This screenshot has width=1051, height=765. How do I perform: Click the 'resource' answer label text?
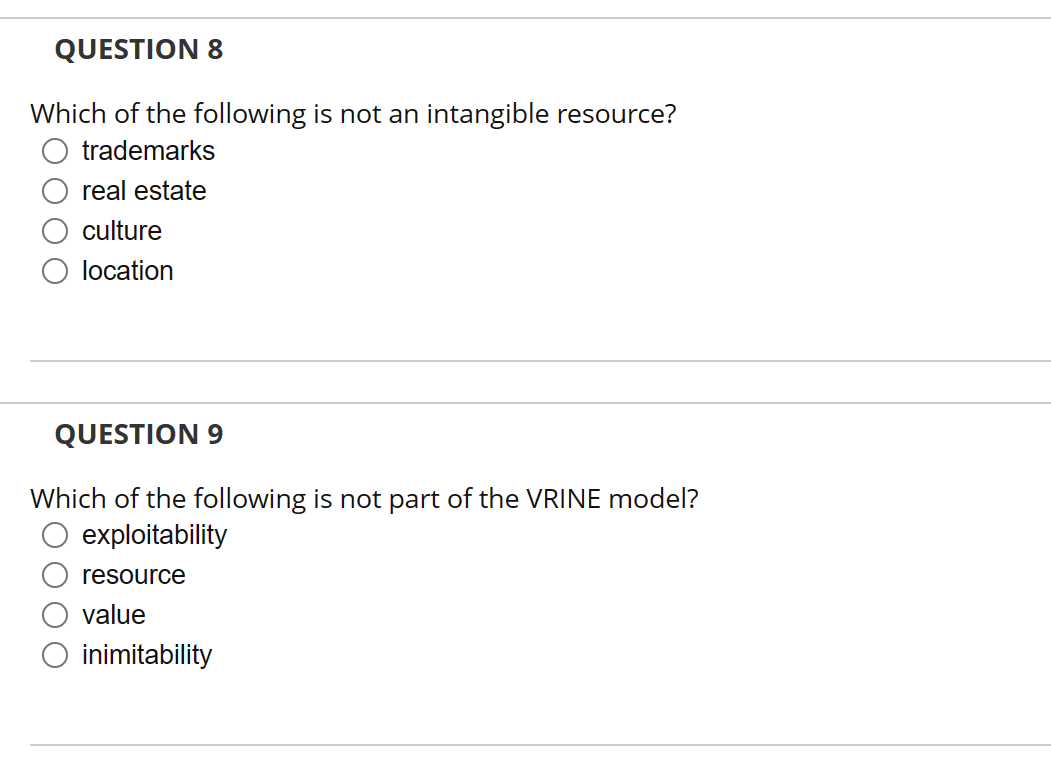pyautogui.click(x=133, y=575)
